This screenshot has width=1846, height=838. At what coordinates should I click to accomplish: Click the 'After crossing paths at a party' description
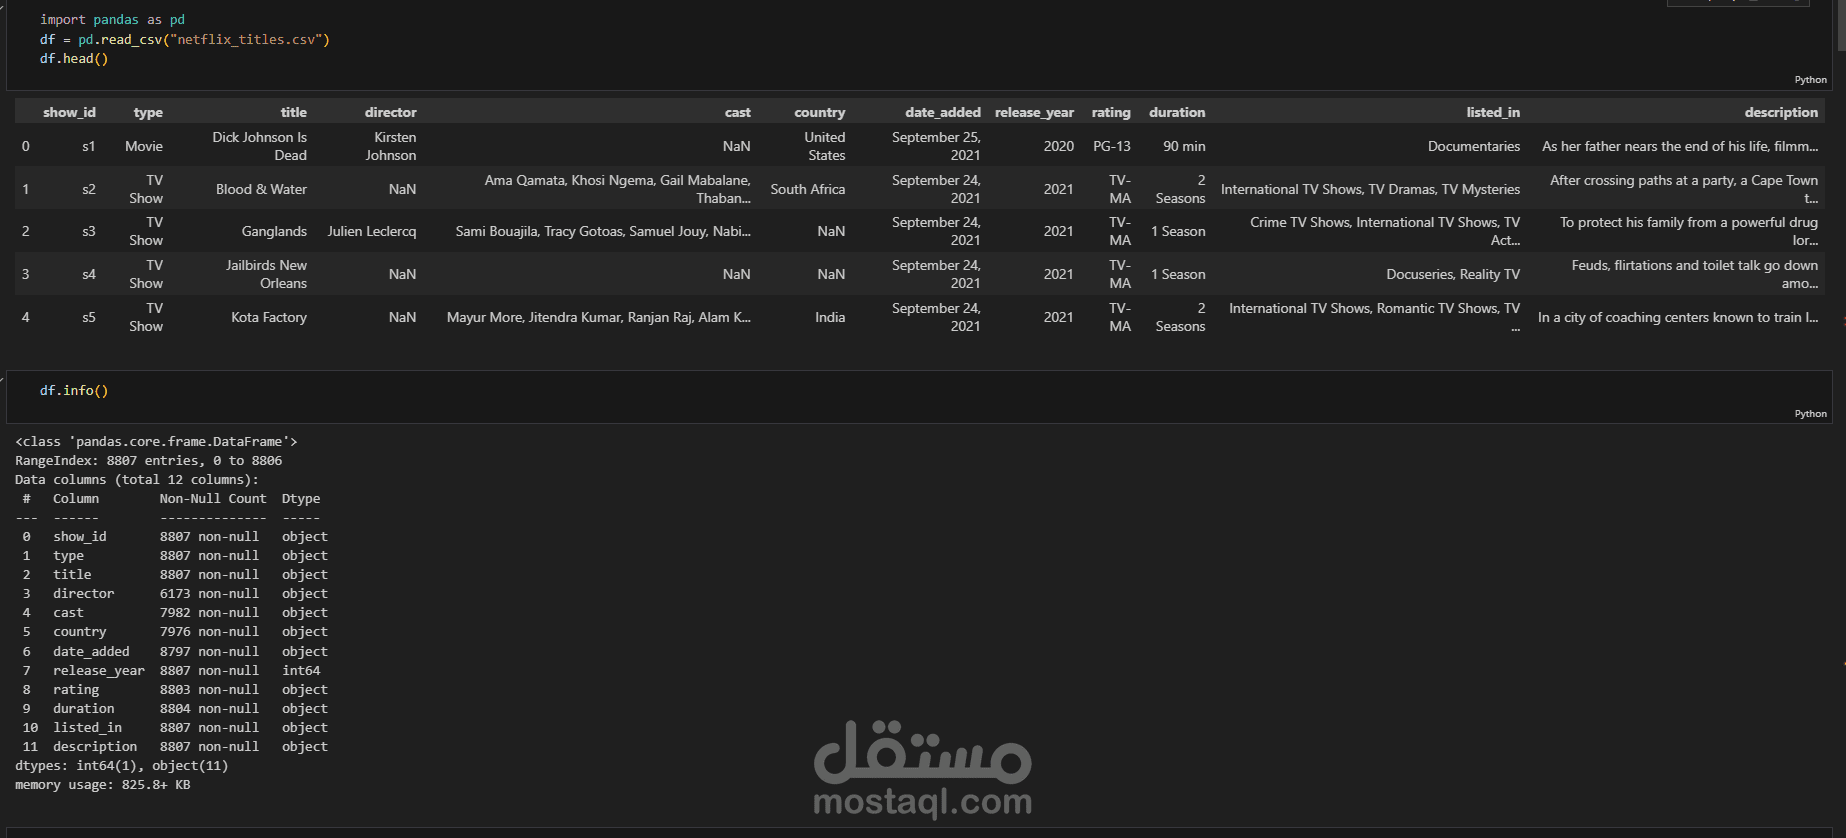pyautogui.click(x=1684, y=190)
